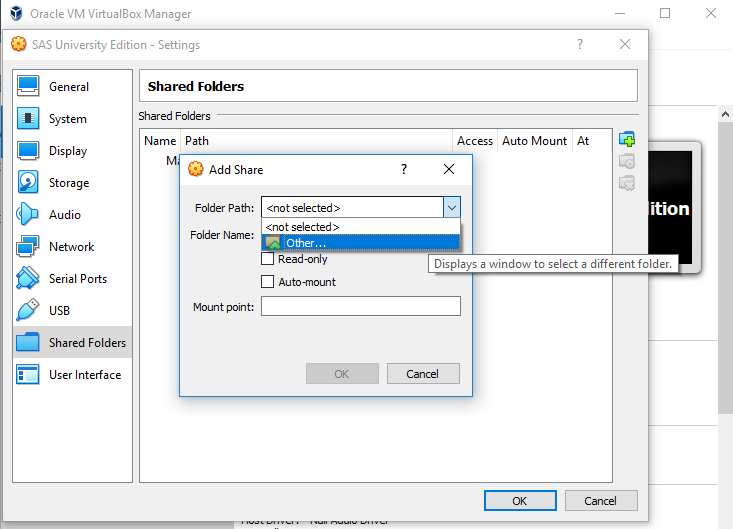Click the Add Share dialog title icon
733x529 pixels.
point(195,169)
